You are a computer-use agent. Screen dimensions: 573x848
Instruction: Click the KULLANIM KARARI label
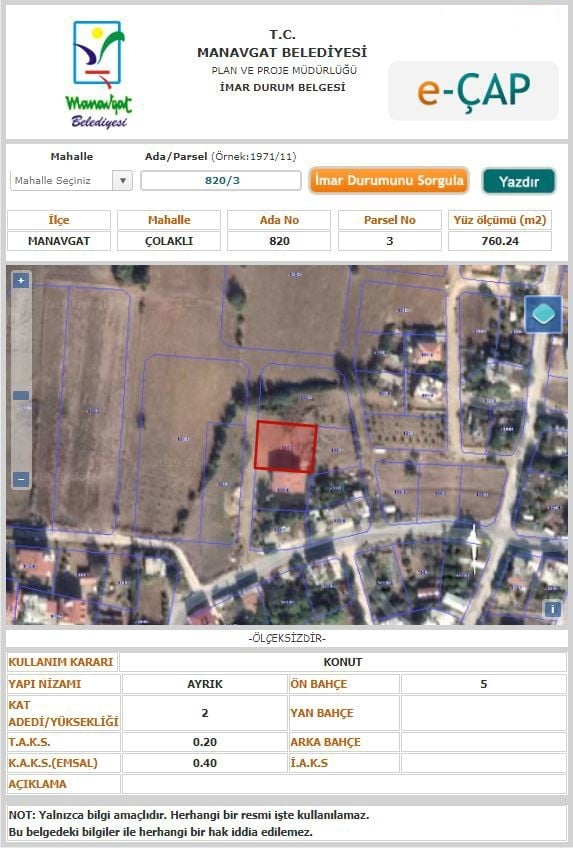(61, 662)
